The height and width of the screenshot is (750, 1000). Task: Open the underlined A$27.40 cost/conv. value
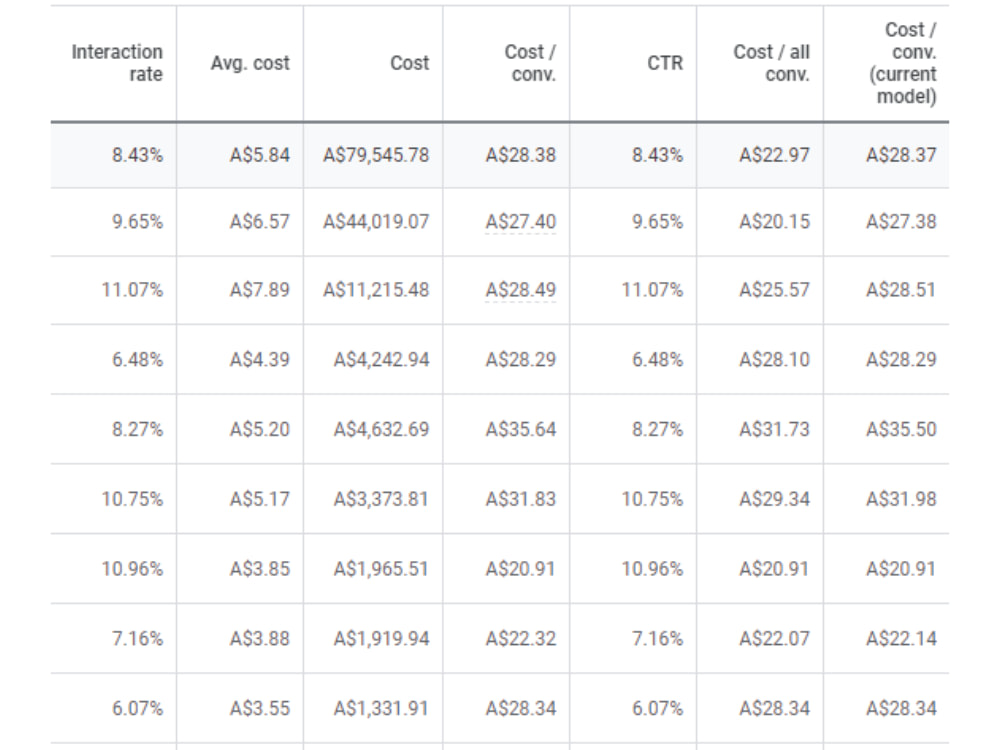click(x=520, y=222)
